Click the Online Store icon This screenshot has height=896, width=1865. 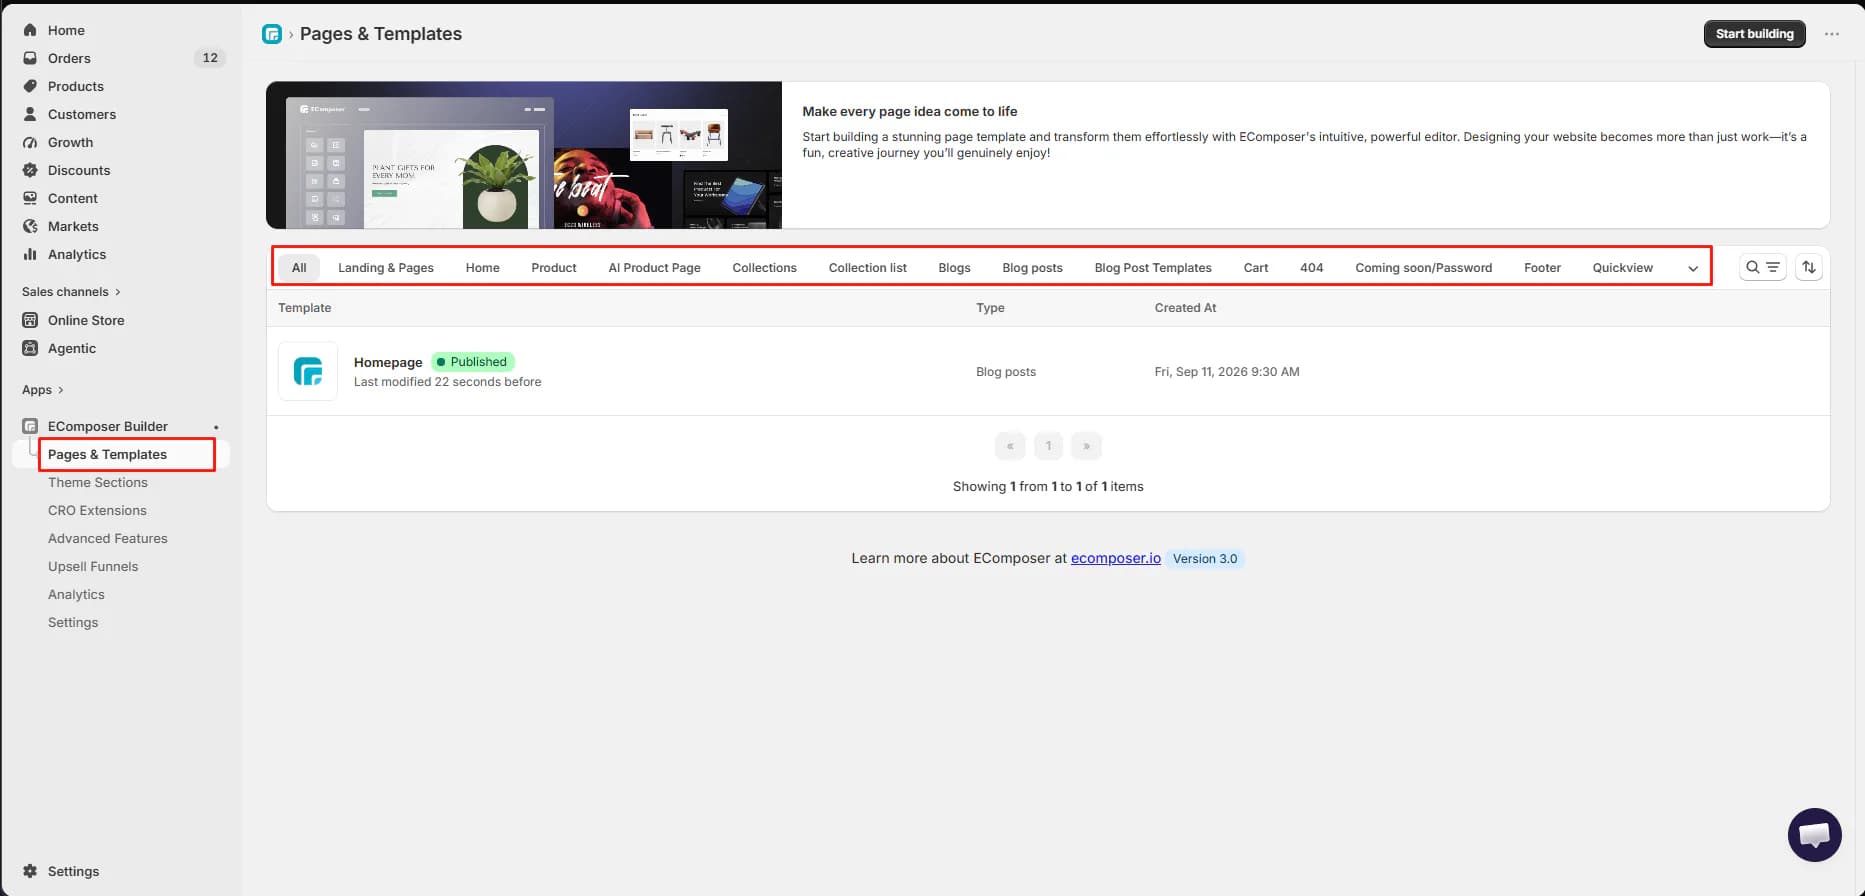30,320
